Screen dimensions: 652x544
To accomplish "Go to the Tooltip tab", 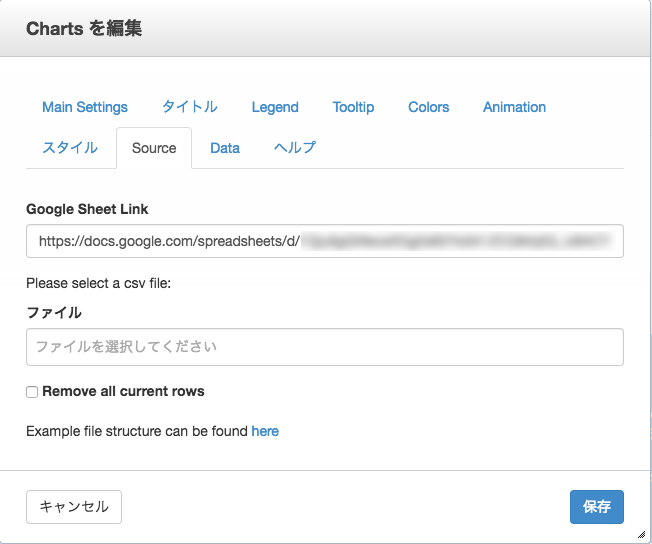I will click(x=353, y=107).
